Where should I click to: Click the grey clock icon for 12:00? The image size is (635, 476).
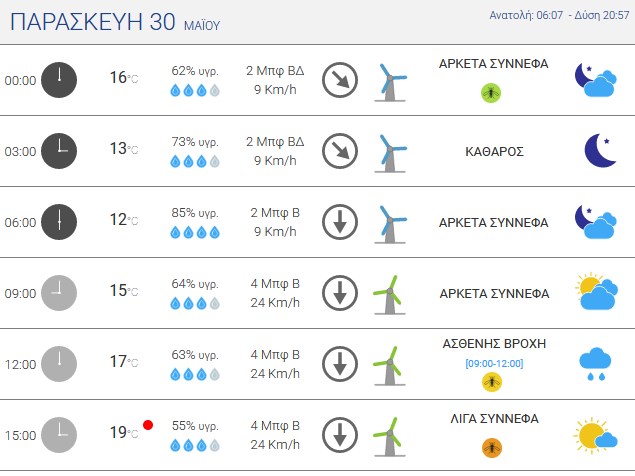click(59, 364)
